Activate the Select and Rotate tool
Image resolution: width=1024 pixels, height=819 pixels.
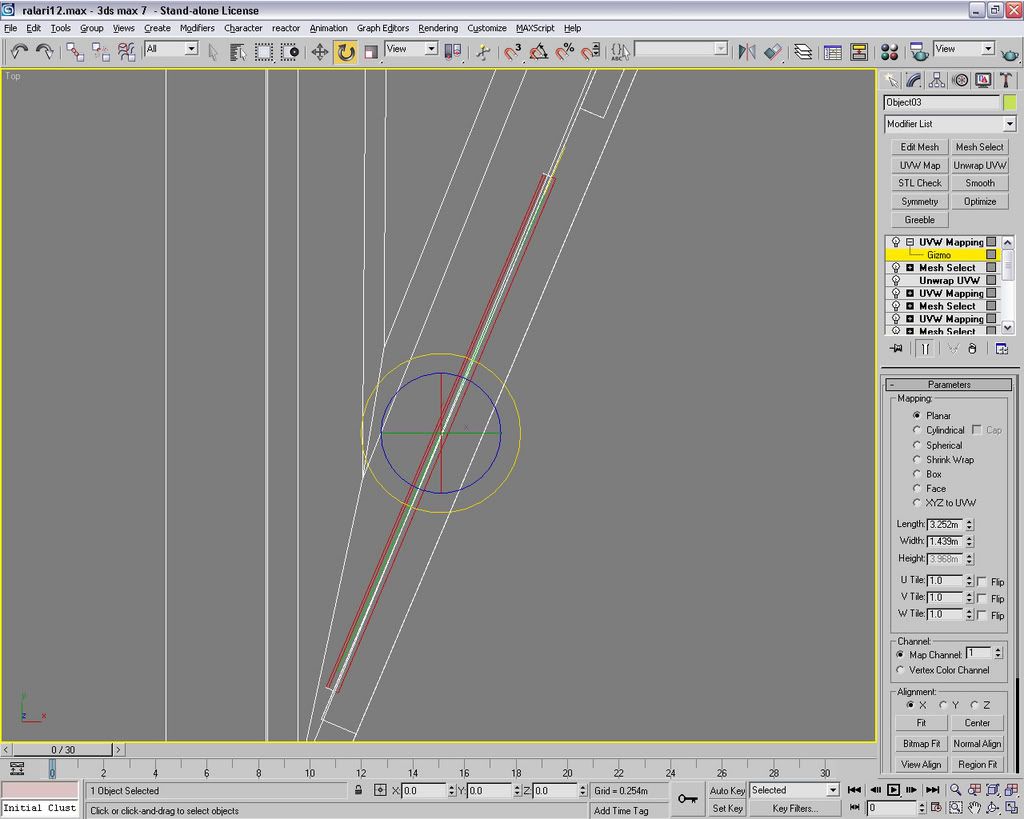point(345,52)
